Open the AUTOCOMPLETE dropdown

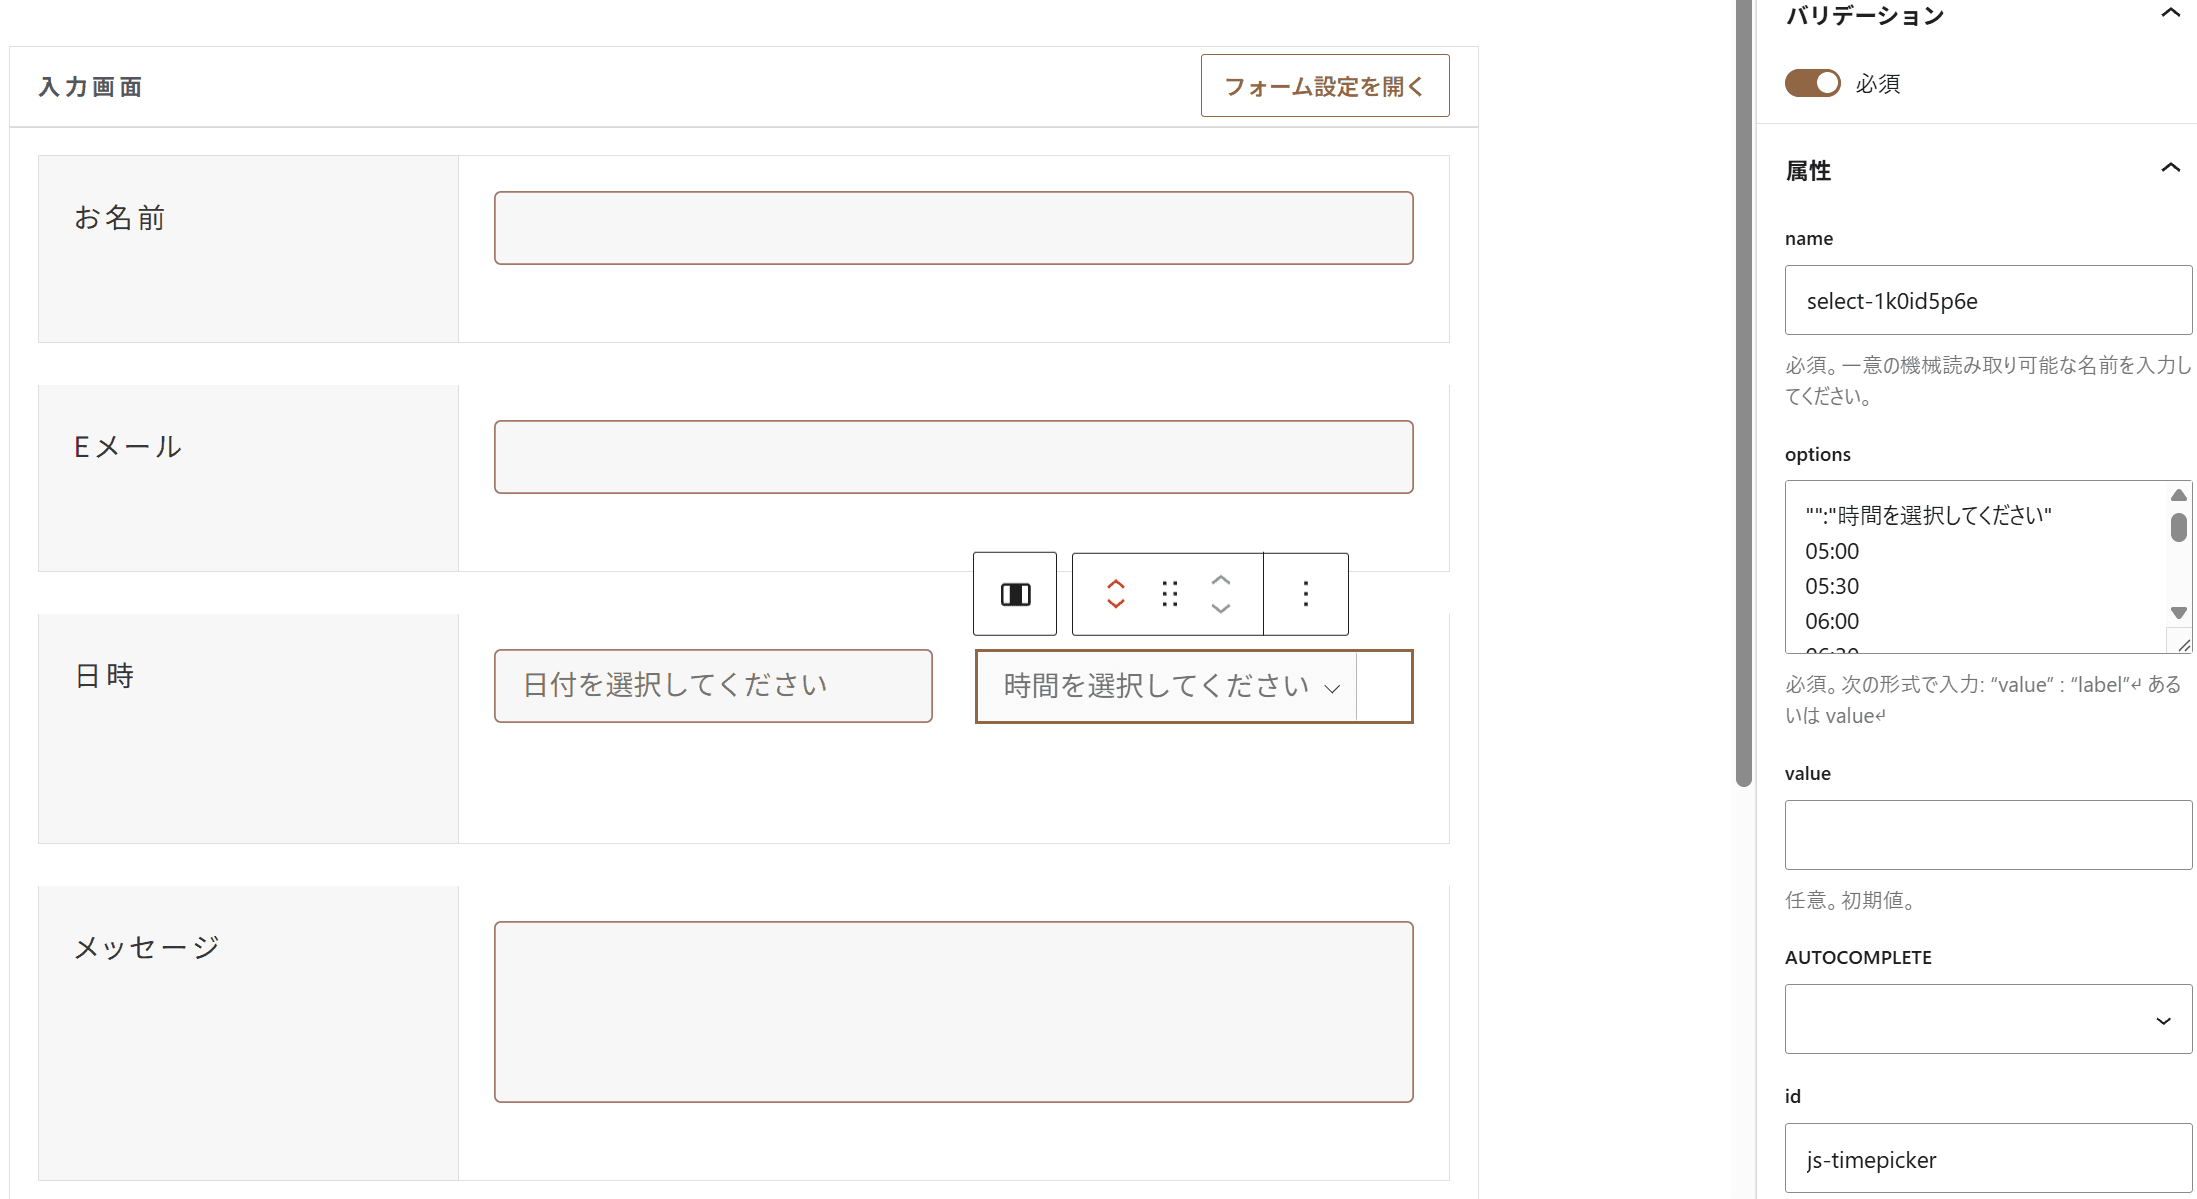pyautogui.click(x=1988, y=1019)
